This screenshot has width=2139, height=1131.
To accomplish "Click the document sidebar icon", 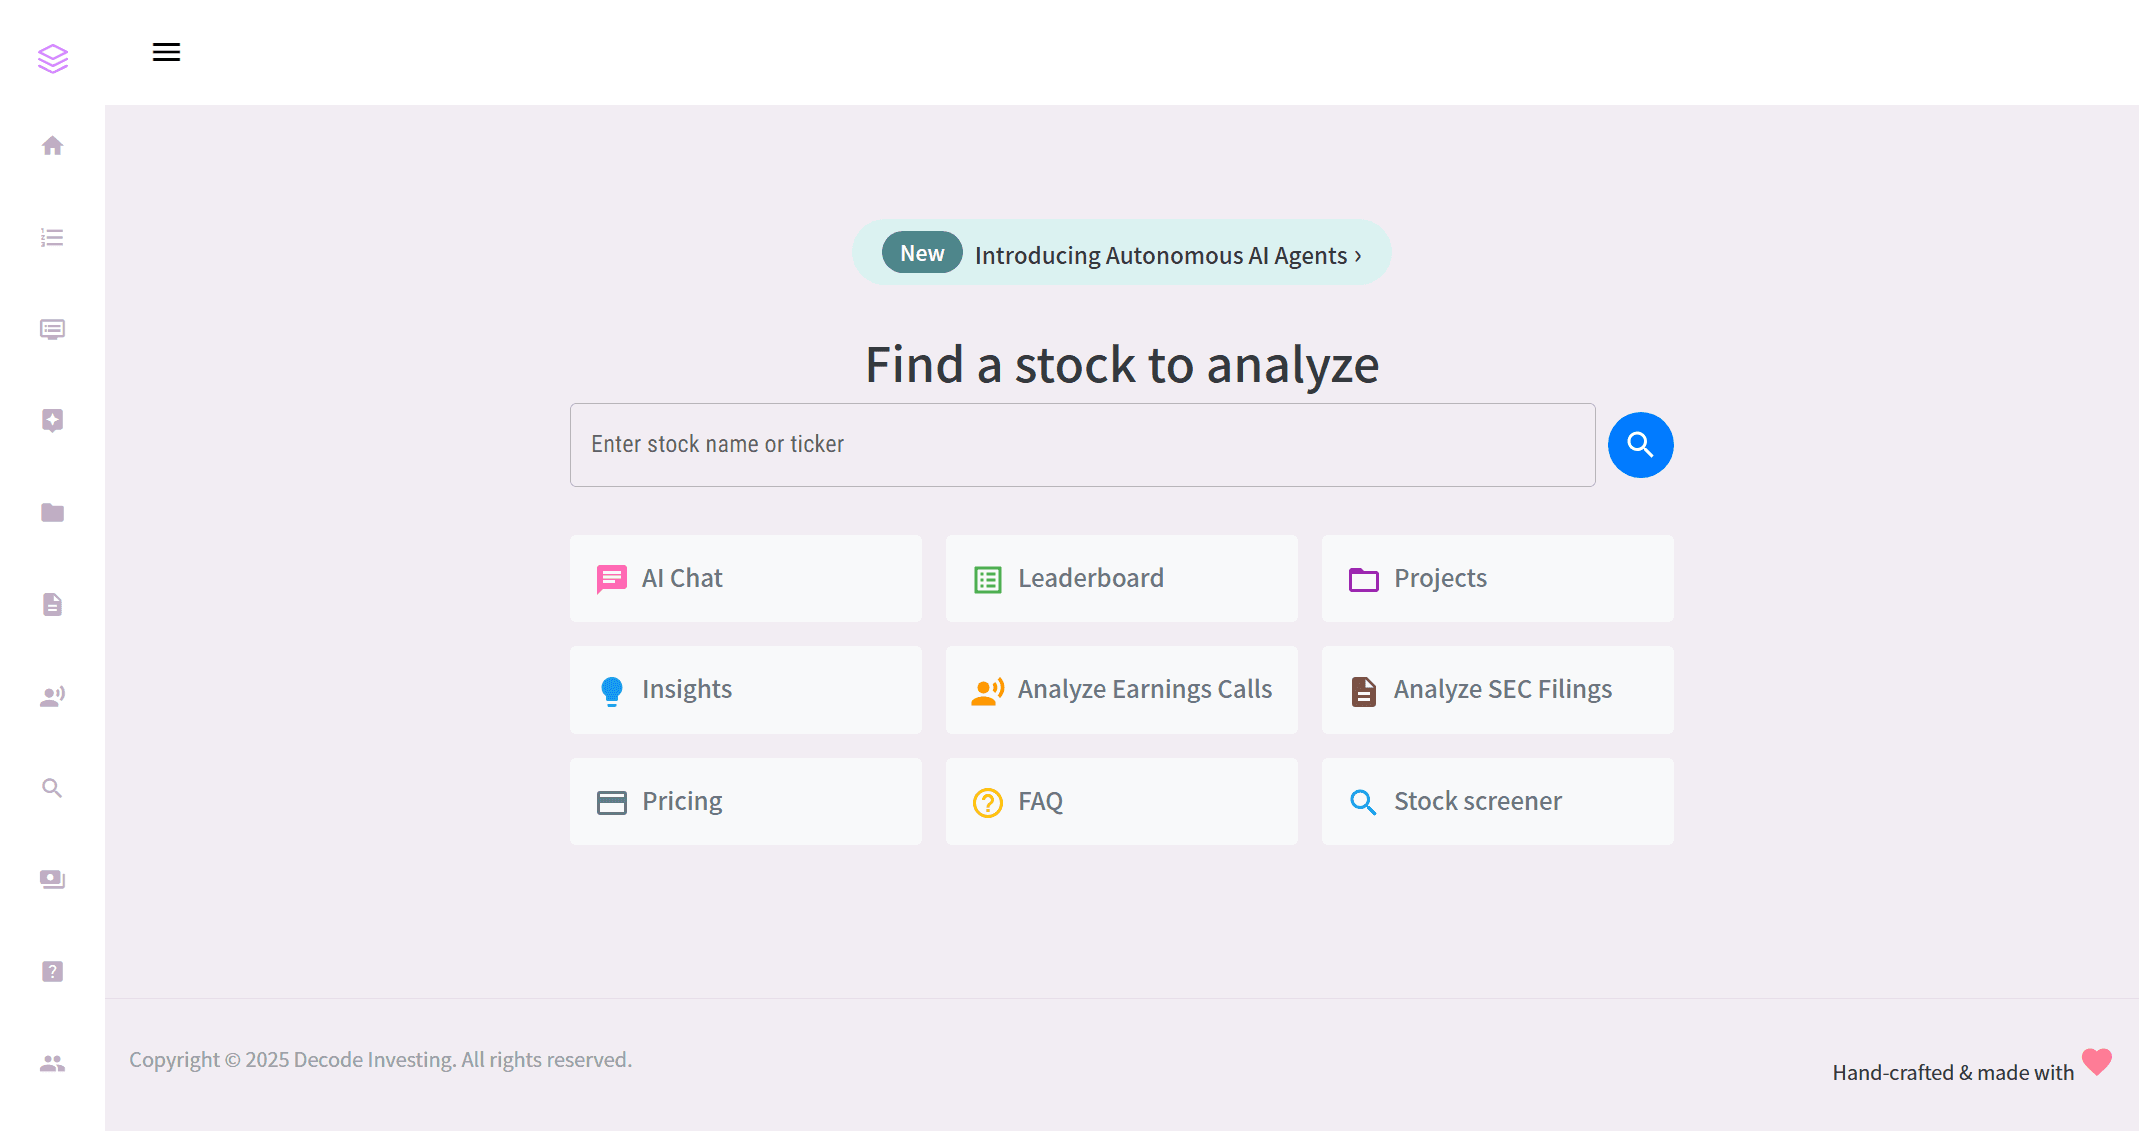I will (x=53, y=604).
